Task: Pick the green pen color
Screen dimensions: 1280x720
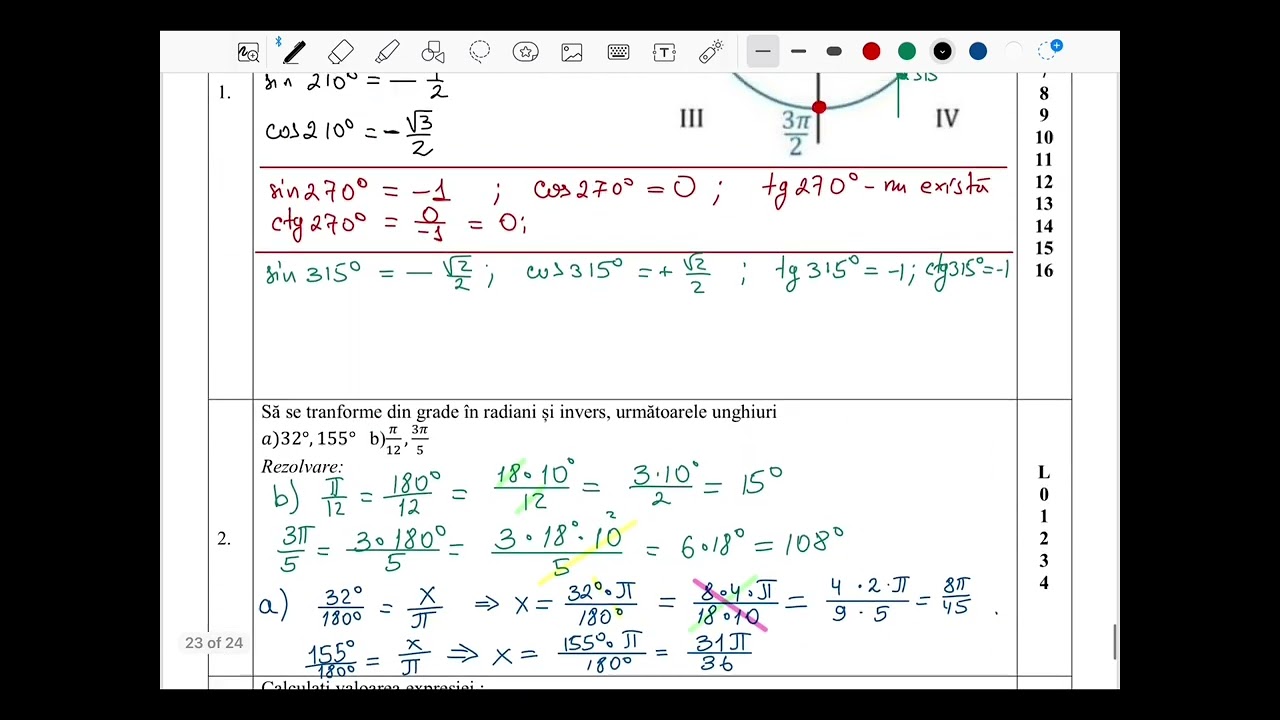Action: pos(907,52)
